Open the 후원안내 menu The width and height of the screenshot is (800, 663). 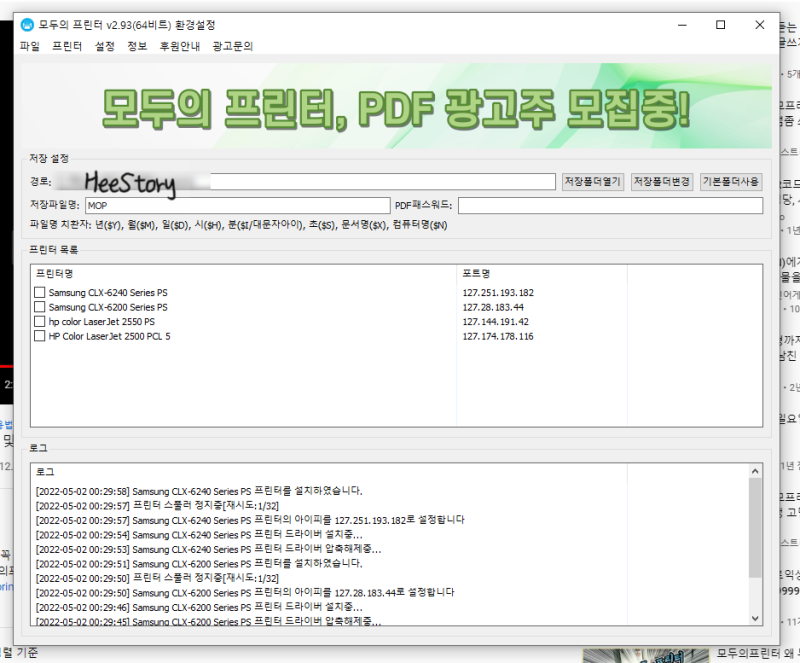tap(180, 46)
